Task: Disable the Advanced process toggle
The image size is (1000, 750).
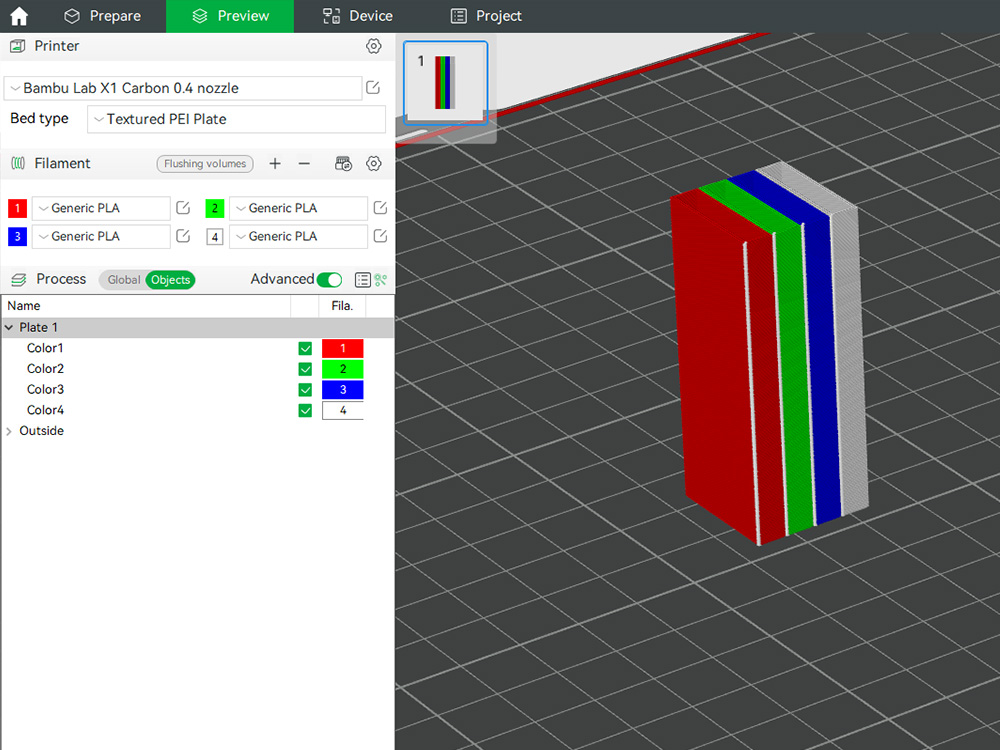Action: click(x=330, y=280)
